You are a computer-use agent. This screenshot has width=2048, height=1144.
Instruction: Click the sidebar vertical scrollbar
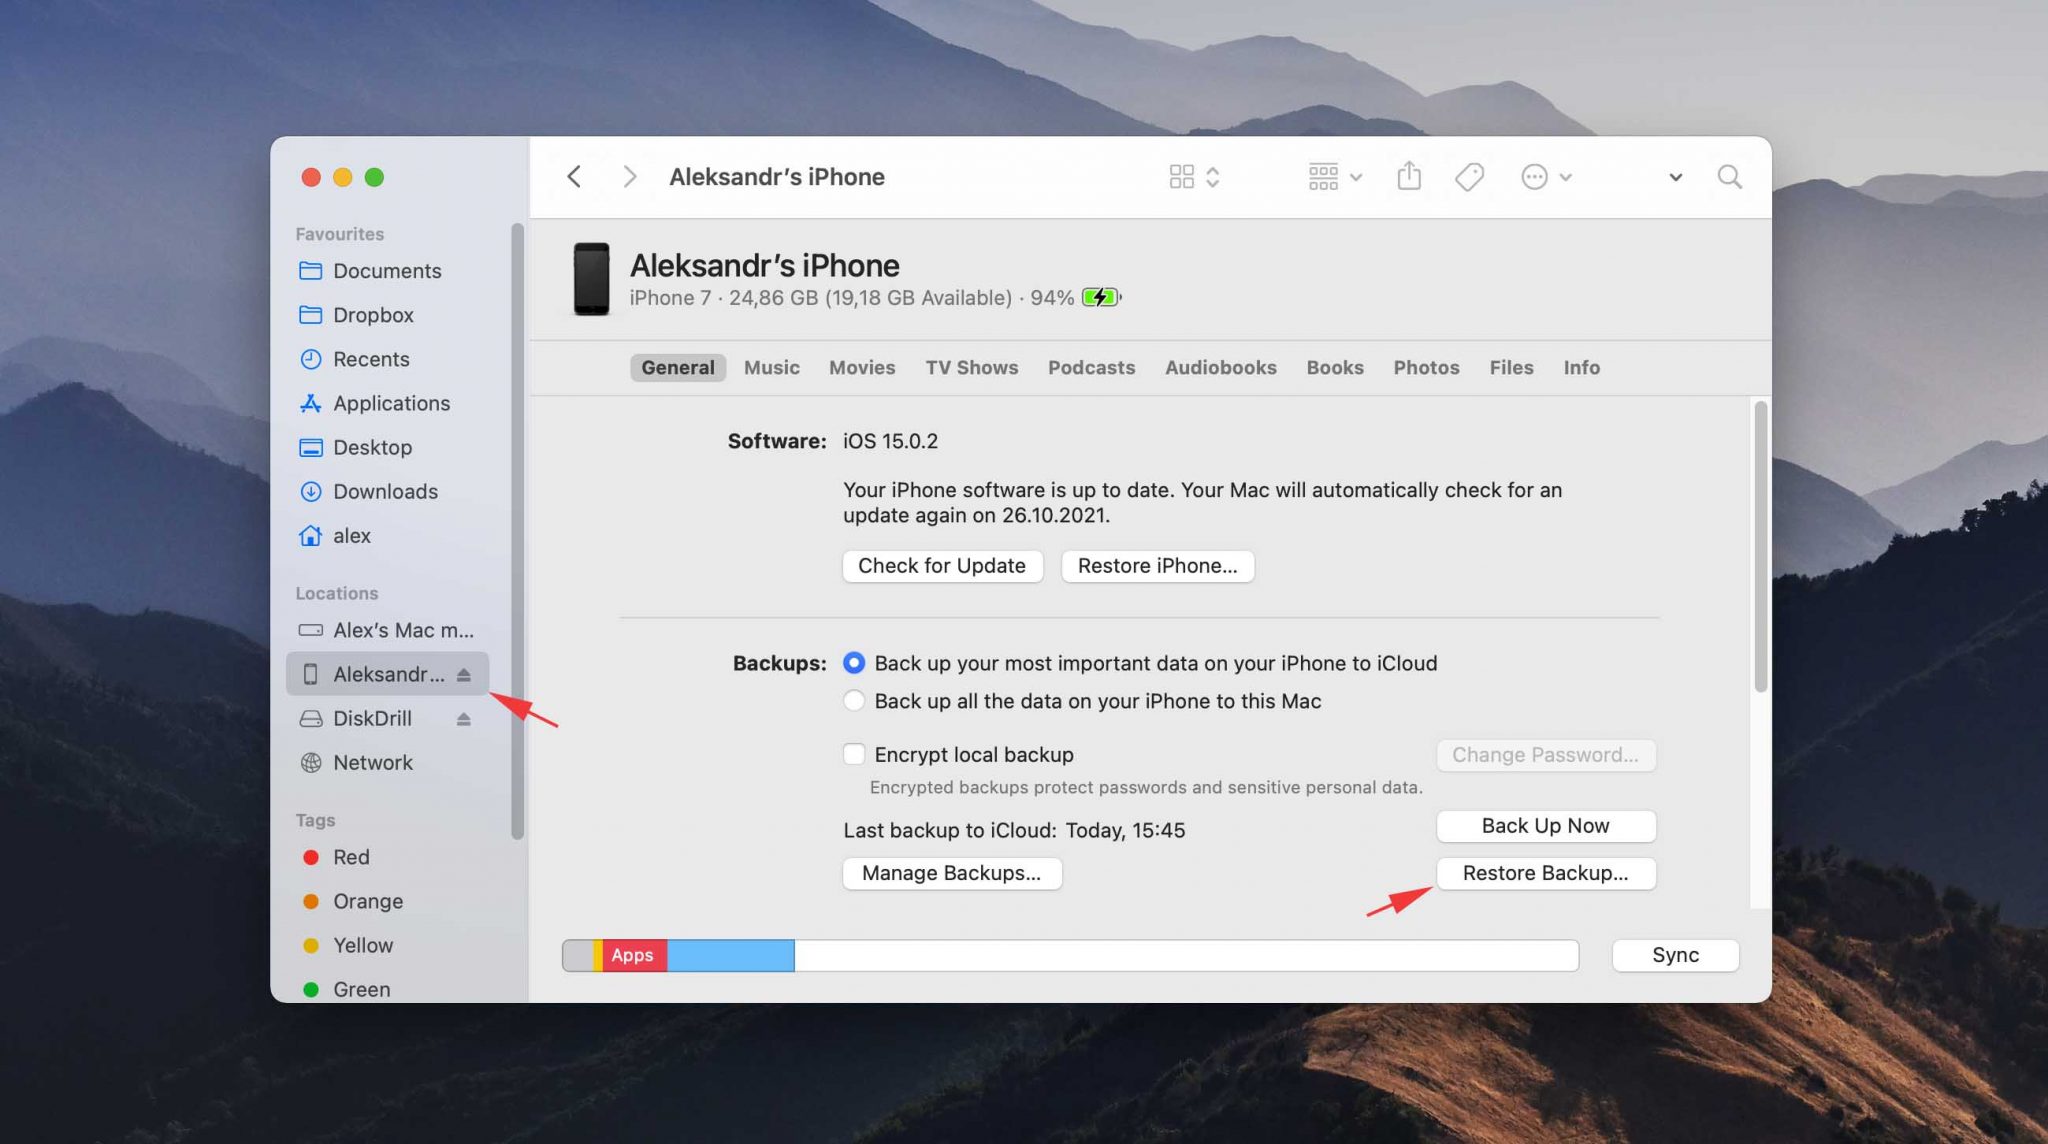(517, 531)
